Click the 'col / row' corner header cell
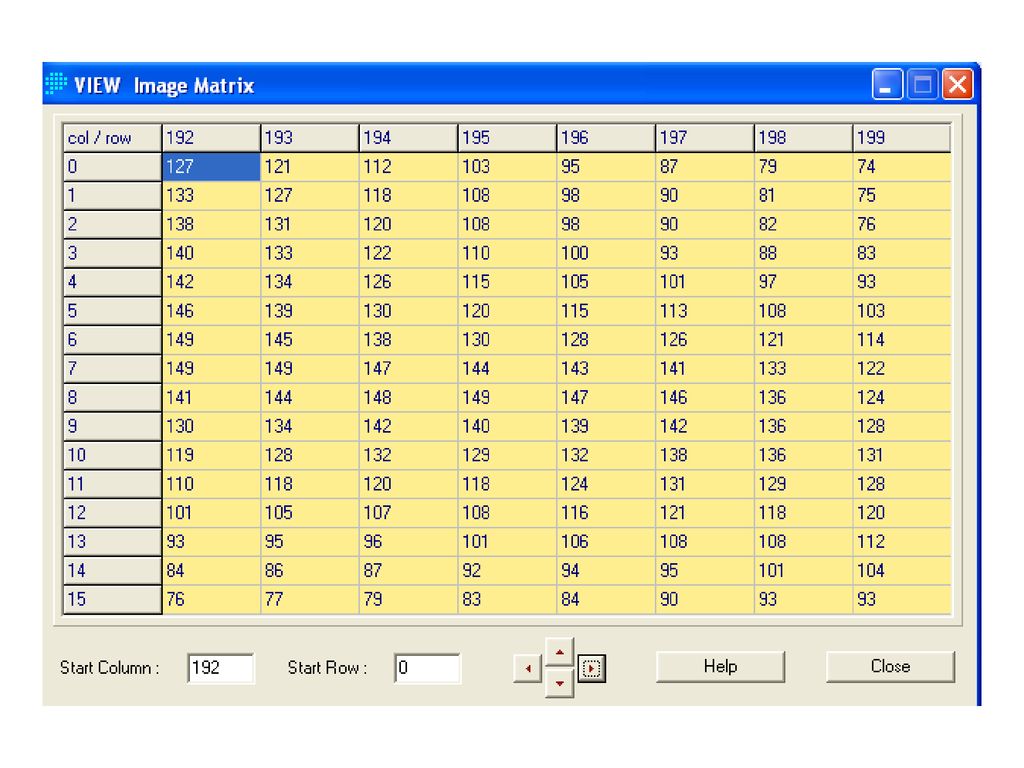 click(112, 137)
